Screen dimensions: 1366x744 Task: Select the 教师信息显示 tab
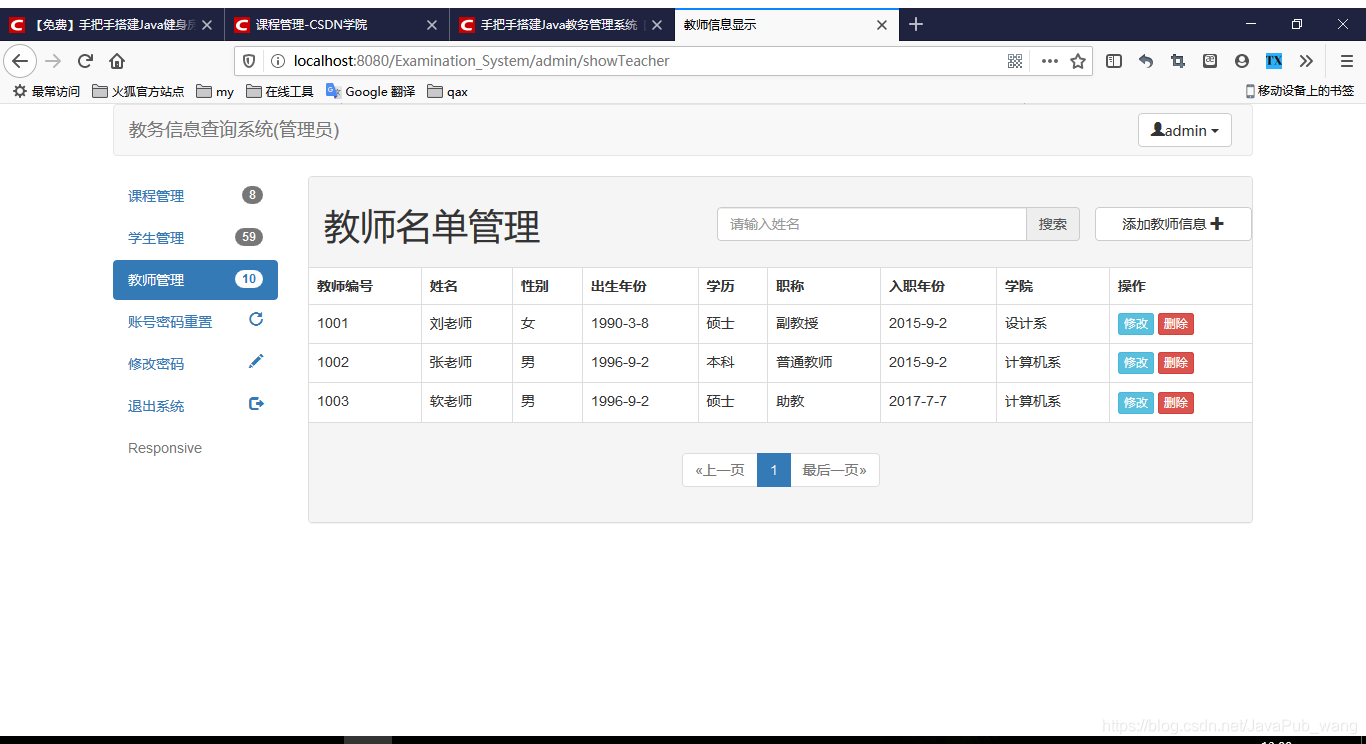(x=787, y=25)
